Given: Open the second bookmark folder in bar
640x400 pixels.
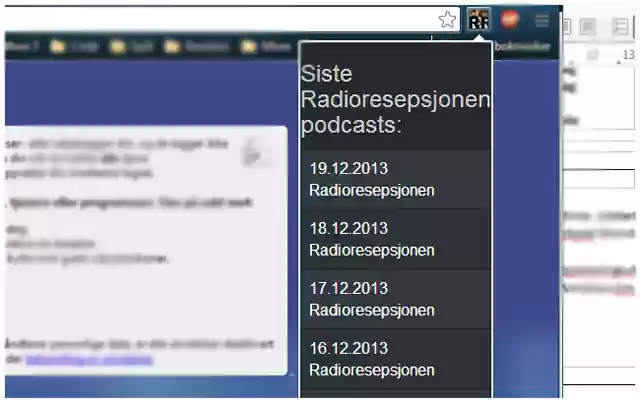Looking at the screenshot, I should click(131, 47).
